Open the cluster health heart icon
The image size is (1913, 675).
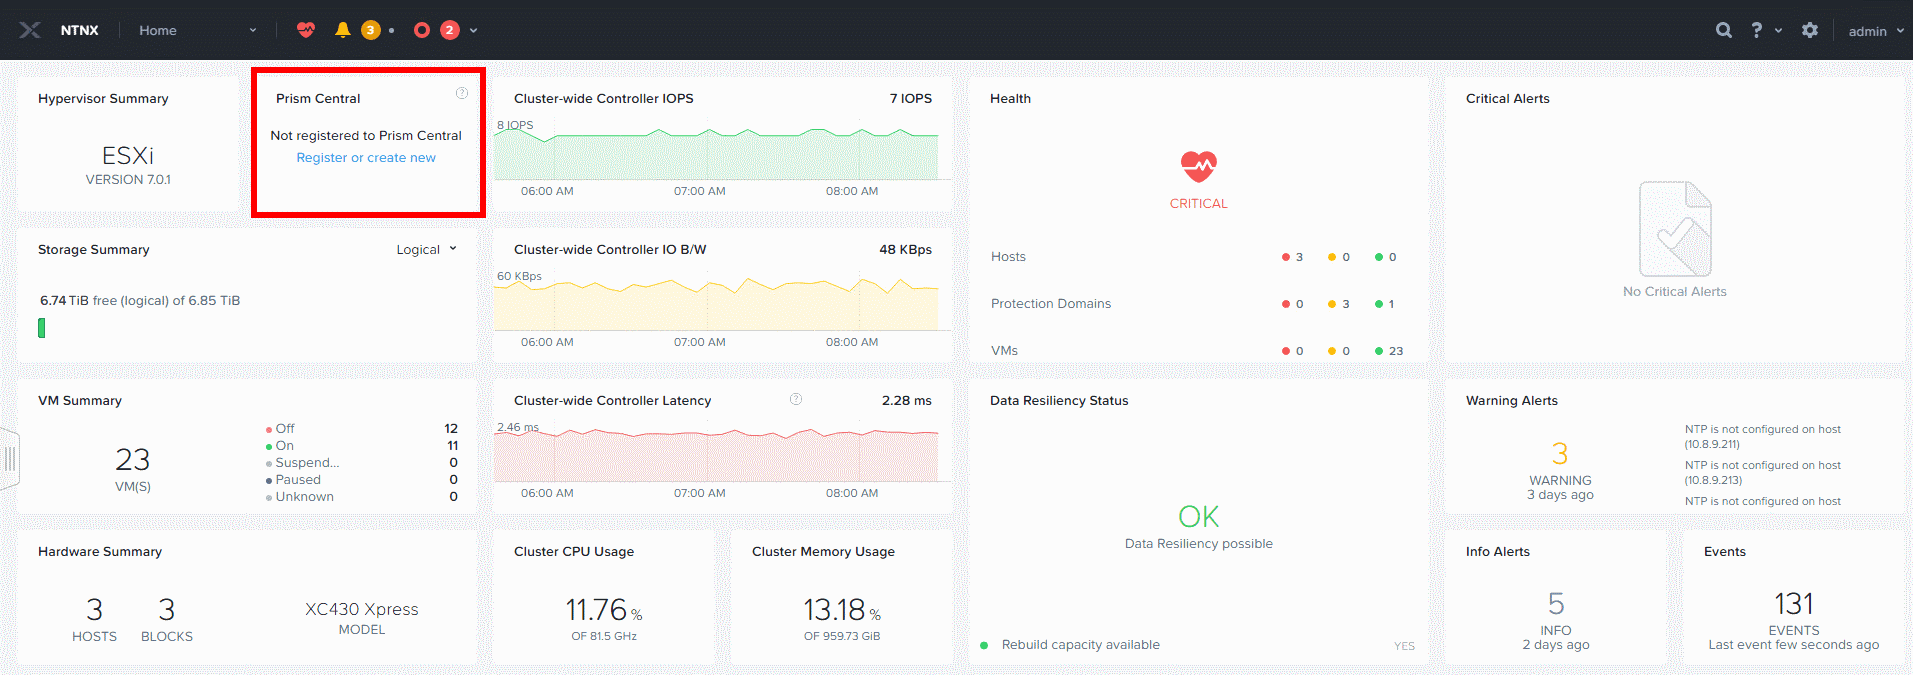click(x=306, y=30)
